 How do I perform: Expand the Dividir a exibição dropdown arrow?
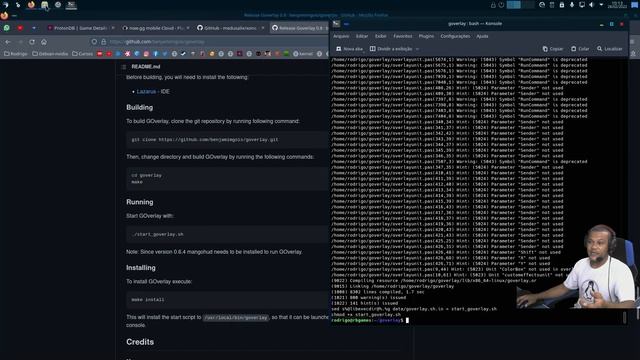coord(417,49)
